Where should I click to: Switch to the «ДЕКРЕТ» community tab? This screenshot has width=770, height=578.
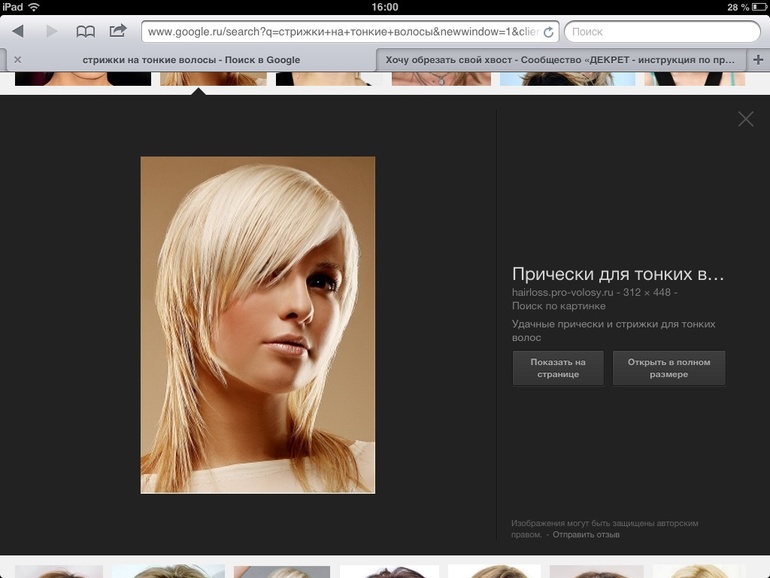(x=560, y=60)
